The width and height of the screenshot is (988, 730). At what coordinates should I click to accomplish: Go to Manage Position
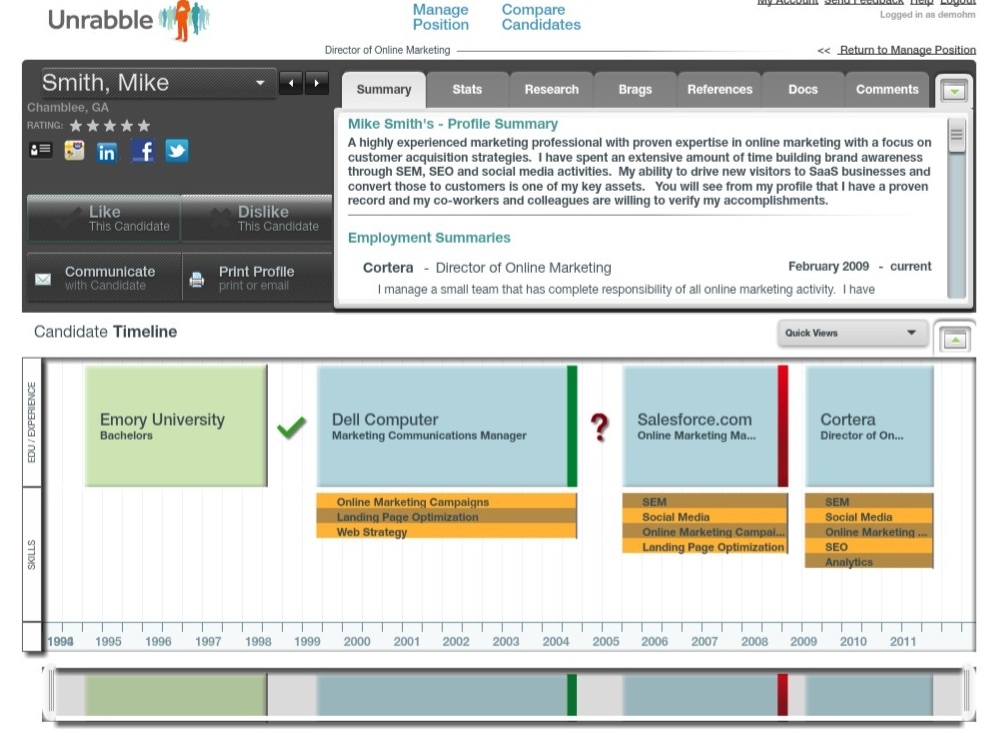coord(440,17)
